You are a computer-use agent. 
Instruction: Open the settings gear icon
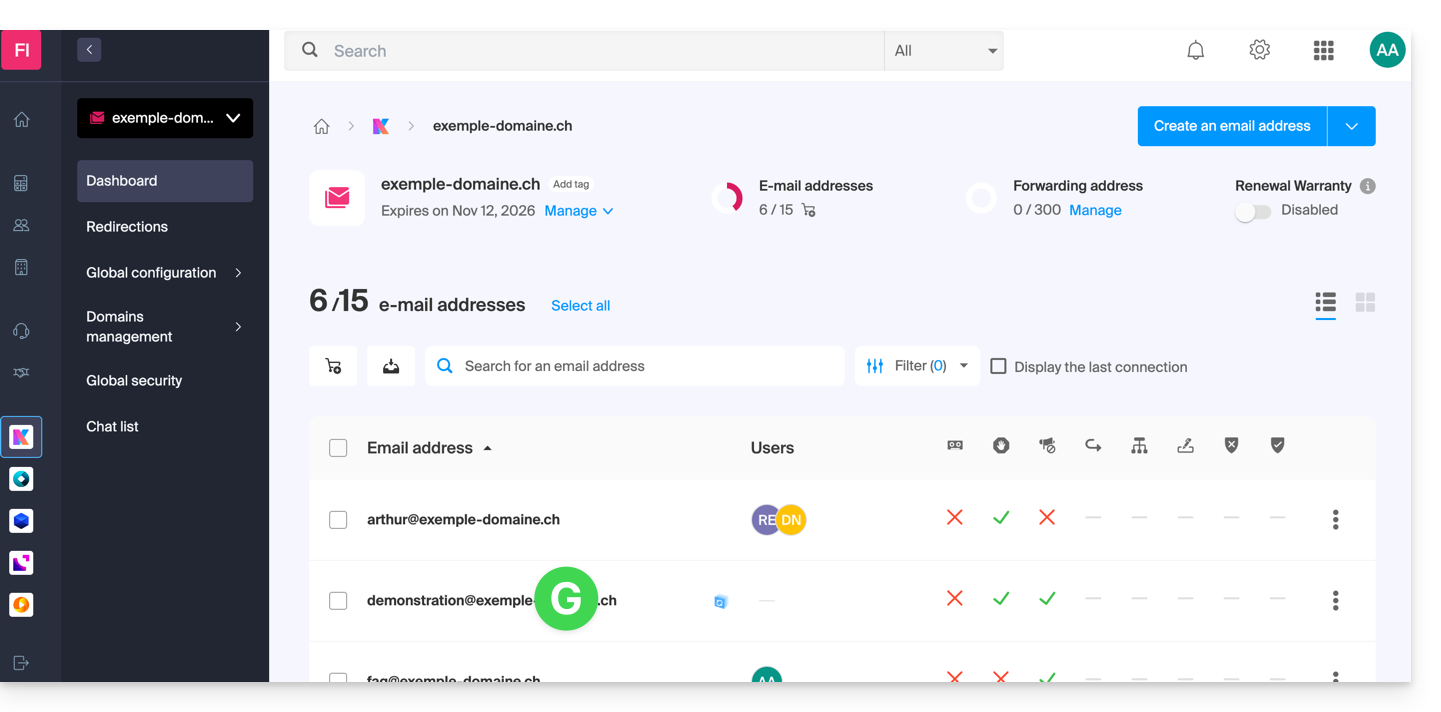[x=1259, y=50]
